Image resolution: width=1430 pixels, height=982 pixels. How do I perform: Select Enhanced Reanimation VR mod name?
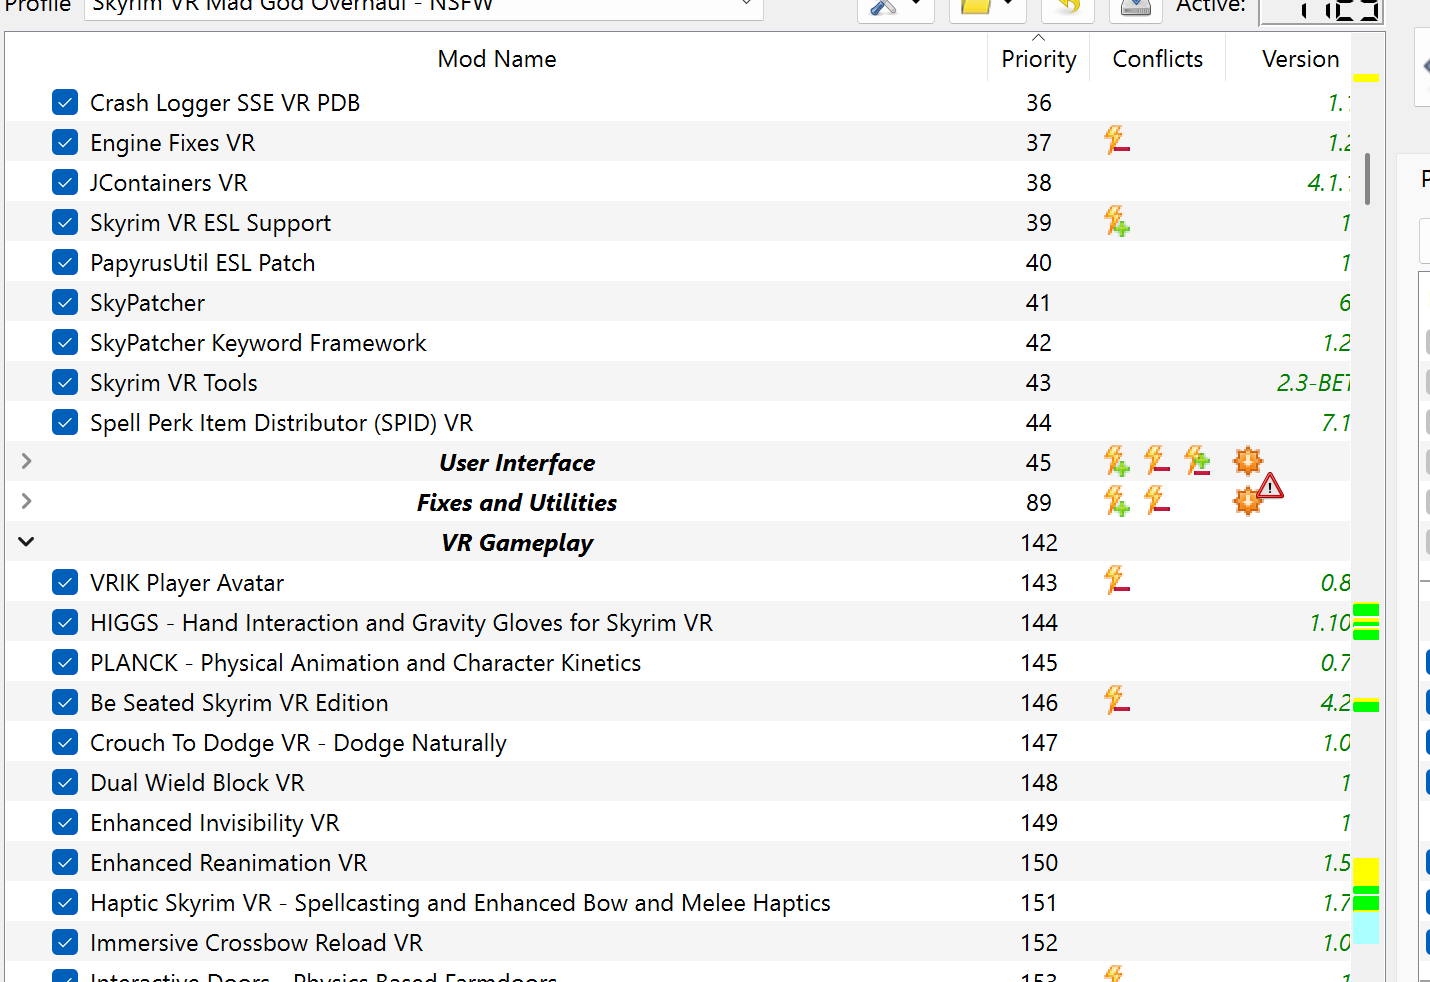coord(229,863)
